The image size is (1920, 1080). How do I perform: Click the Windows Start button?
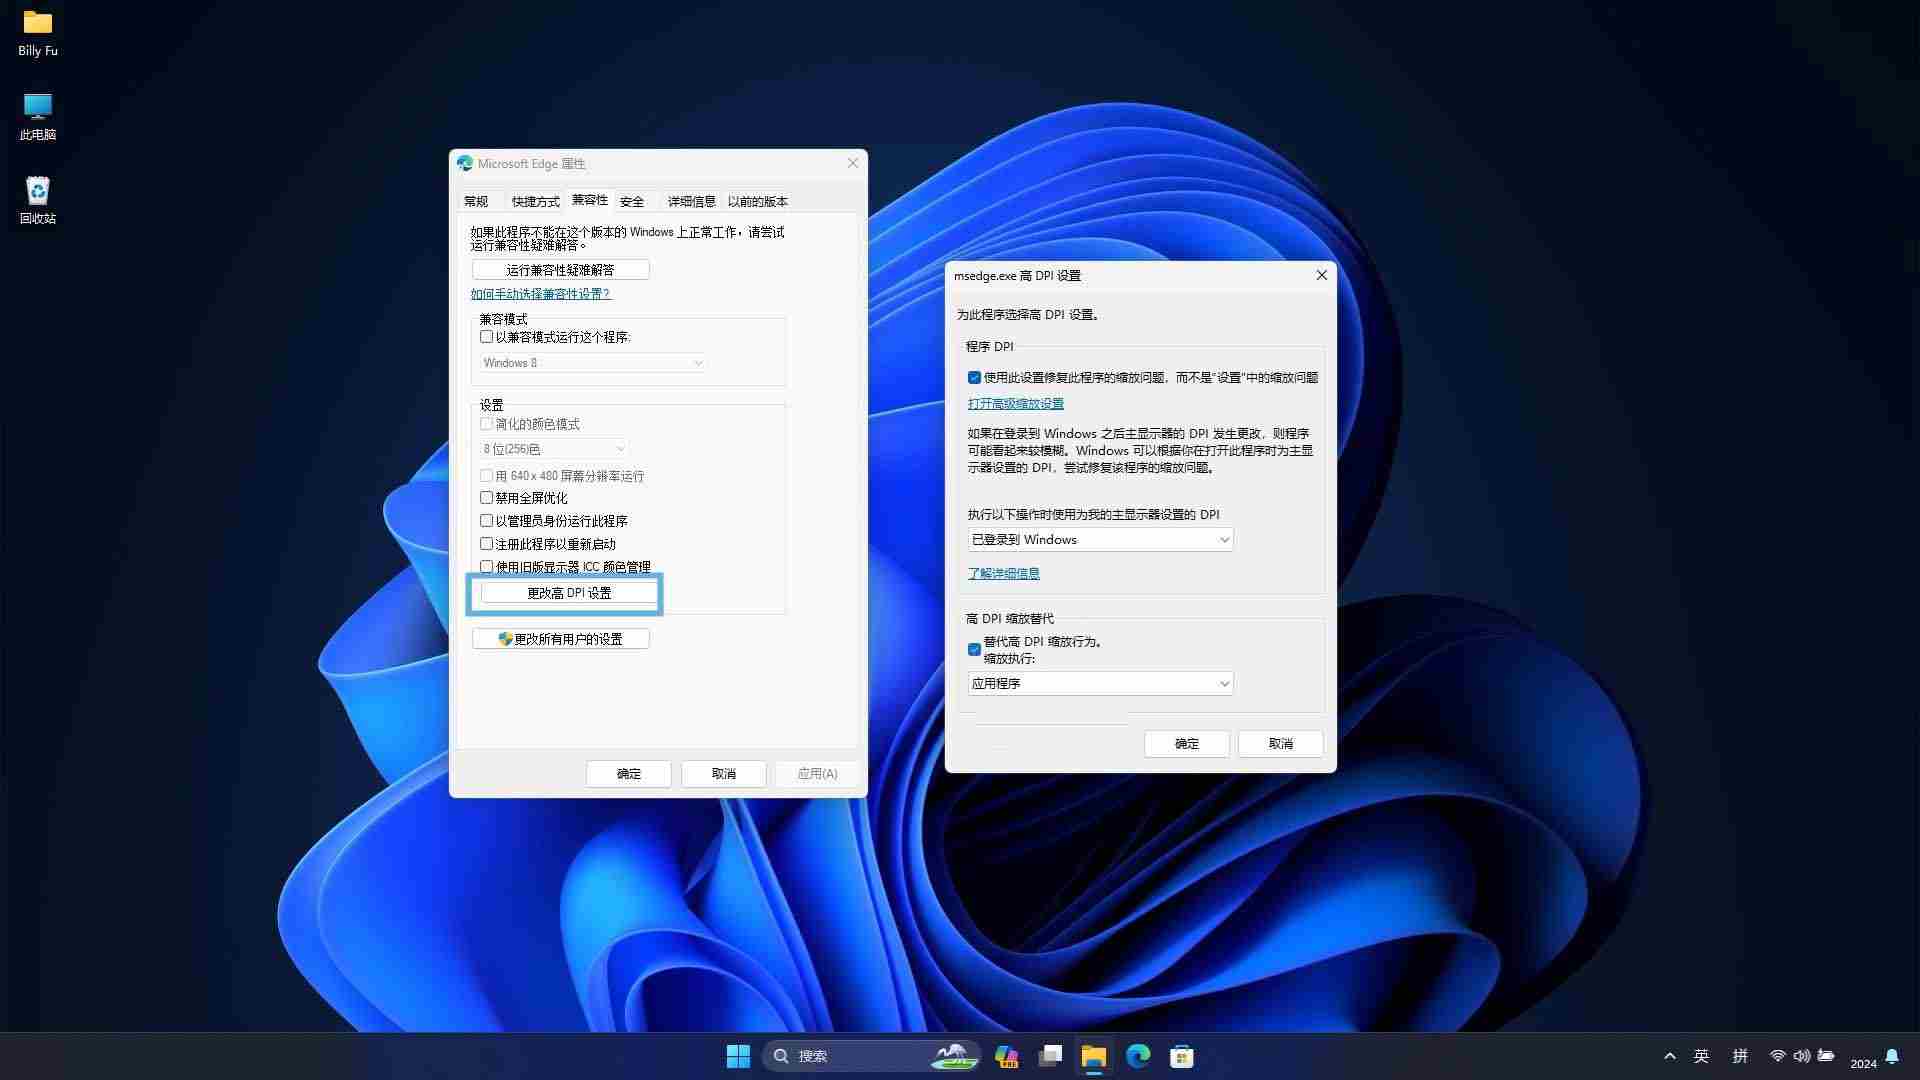pyautogui.click(x=738, y=1056)
